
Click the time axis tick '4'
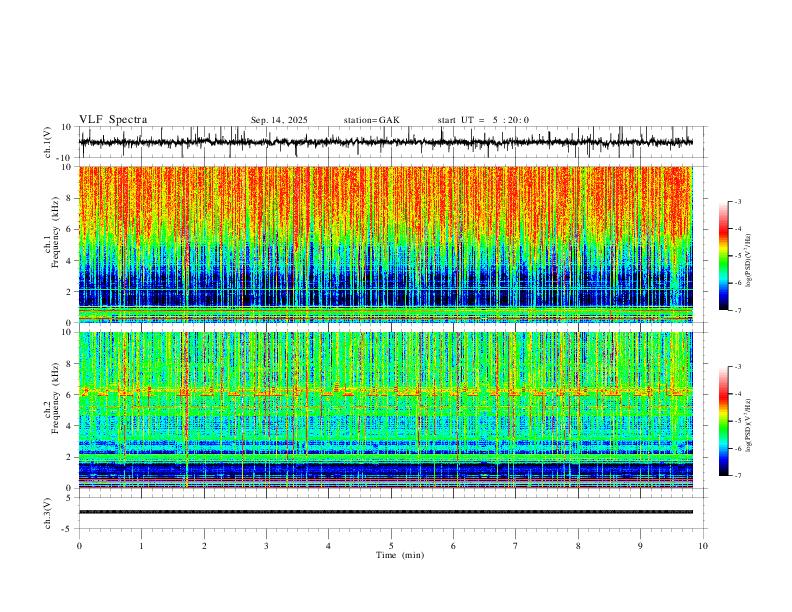click(328, 546)
